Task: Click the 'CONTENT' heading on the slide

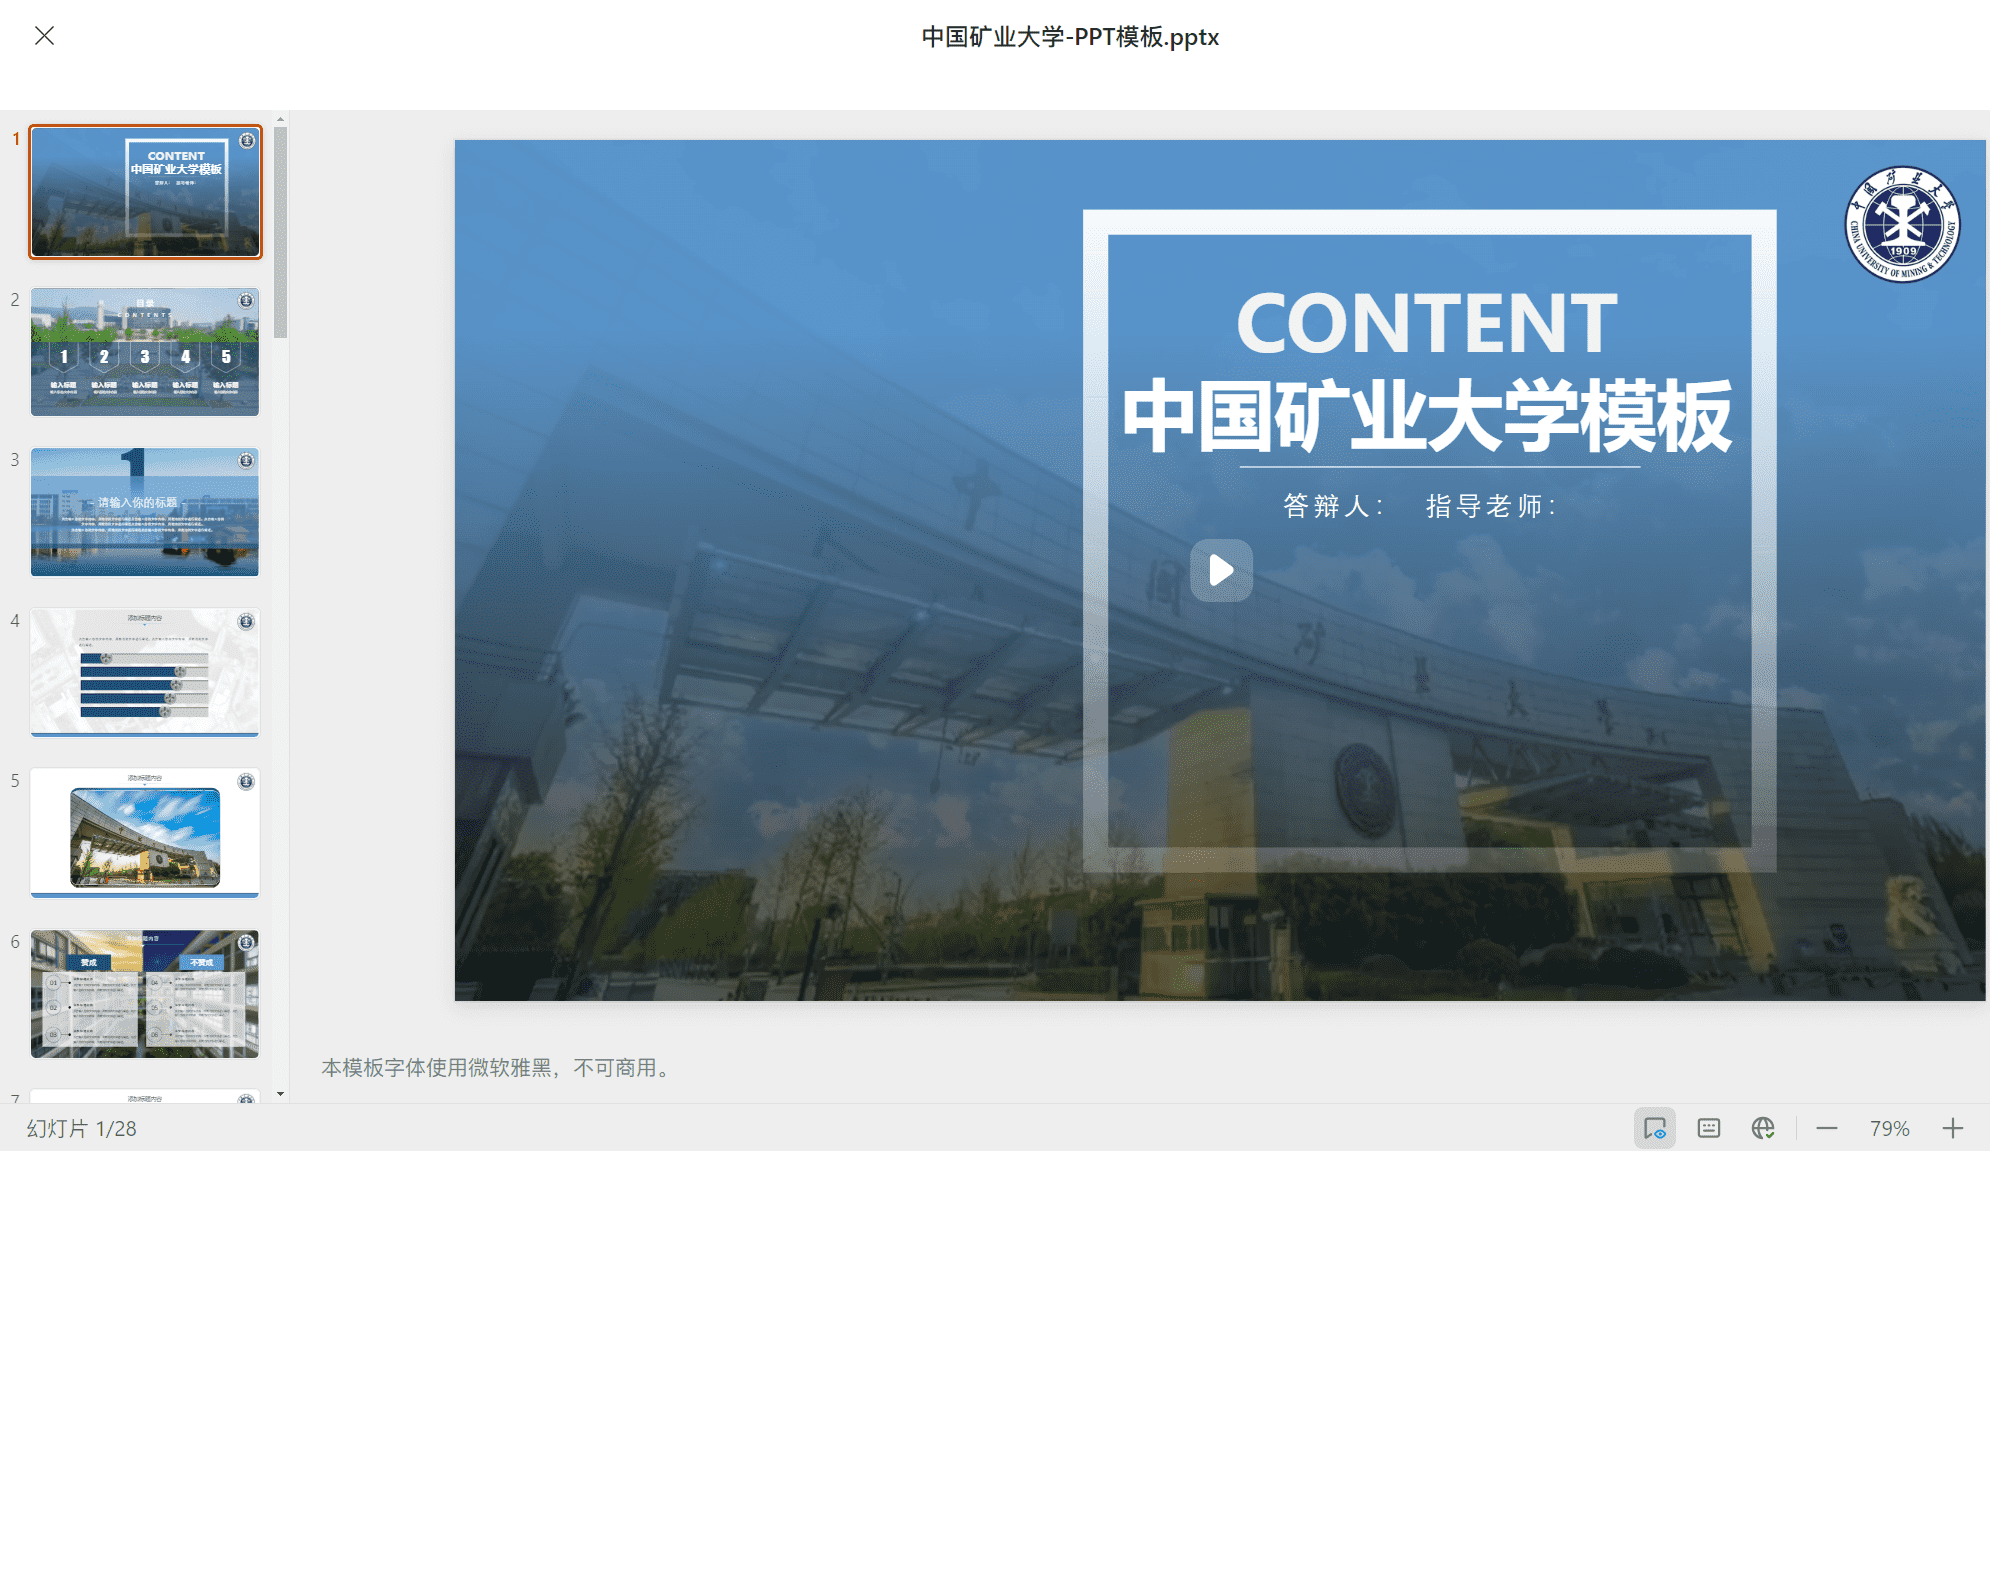Action: 1427,323
